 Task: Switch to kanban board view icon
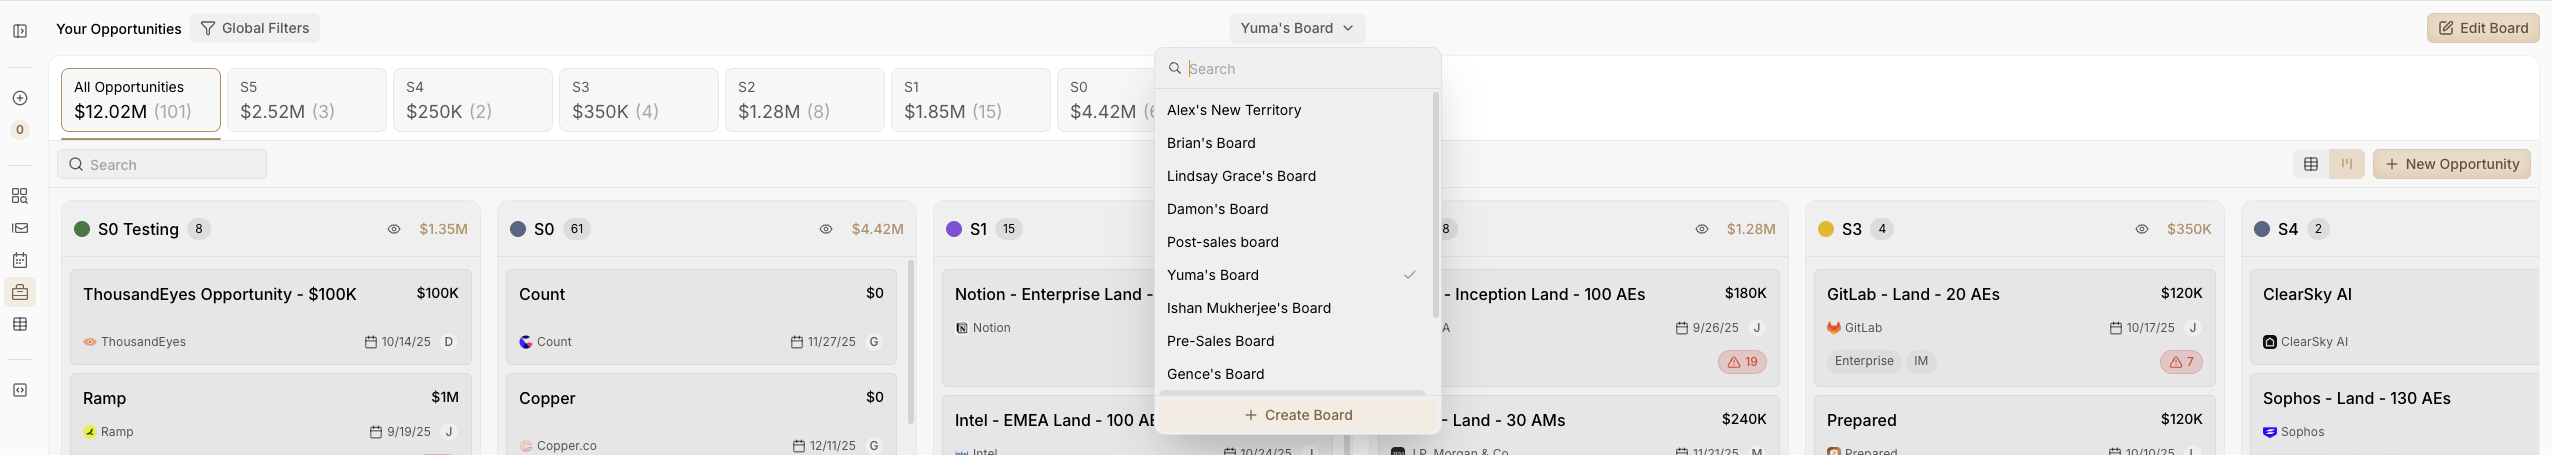coord(2346,164)
